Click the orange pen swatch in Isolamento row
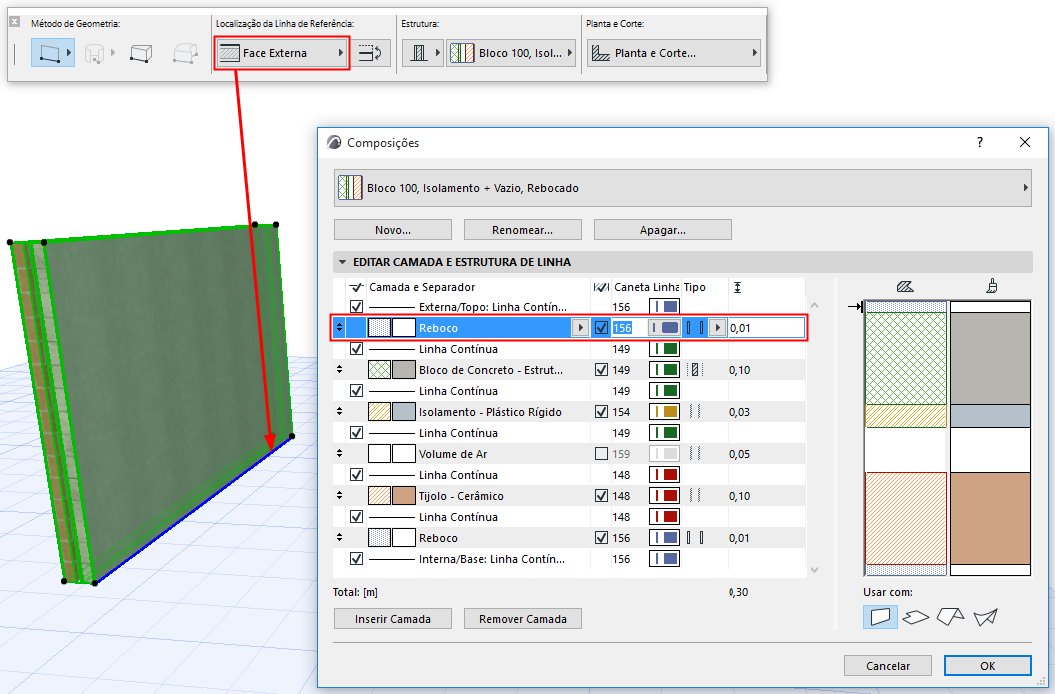The image size is (1055, 694). click(664, 412)
